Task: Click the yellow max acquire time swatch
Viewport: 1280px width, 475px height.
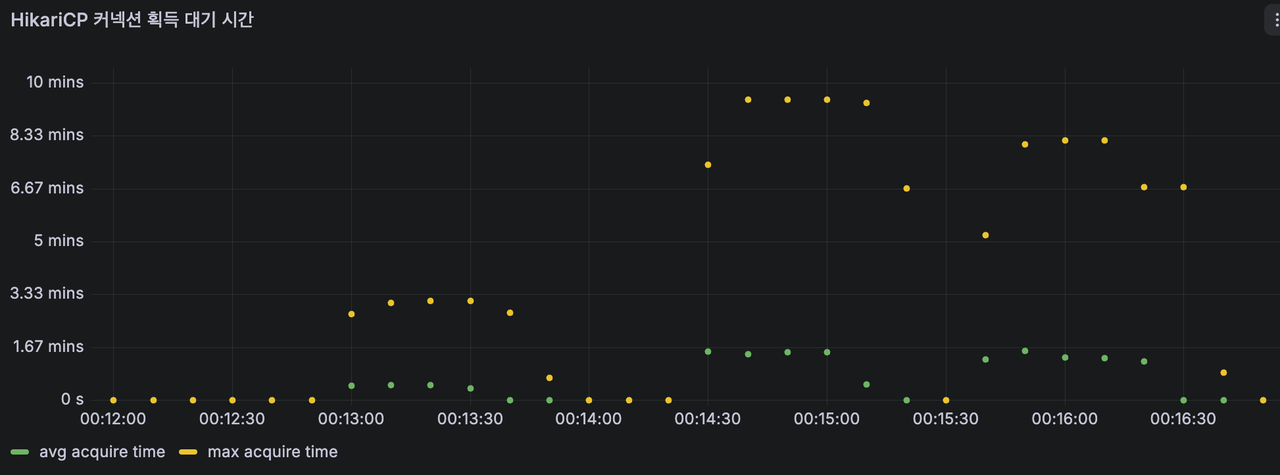Action: coord(188,453)
